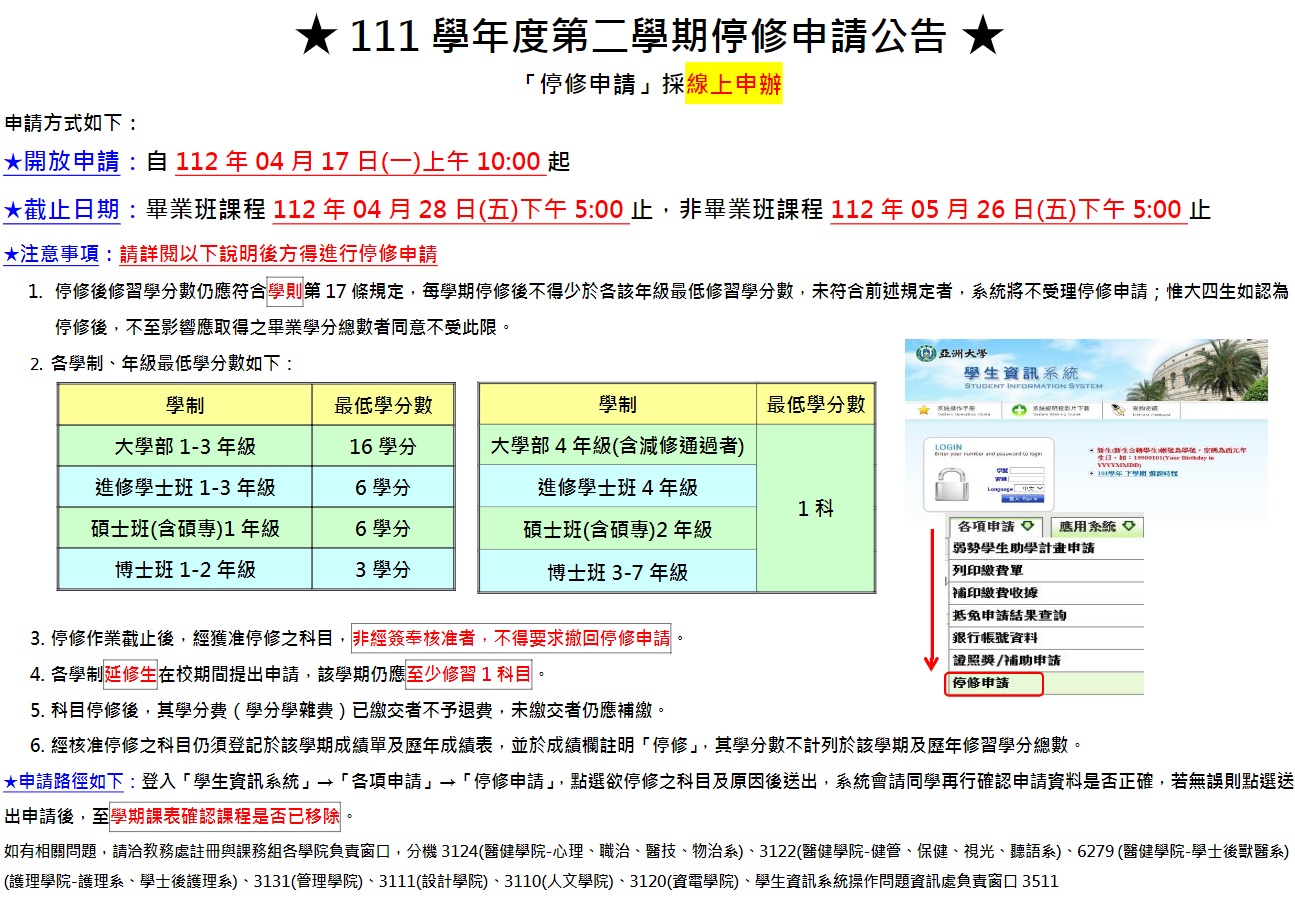Click the 進修學士班 4 年級 table cell
Viewport: 1295px width, 901px height.
click(618, 487)
